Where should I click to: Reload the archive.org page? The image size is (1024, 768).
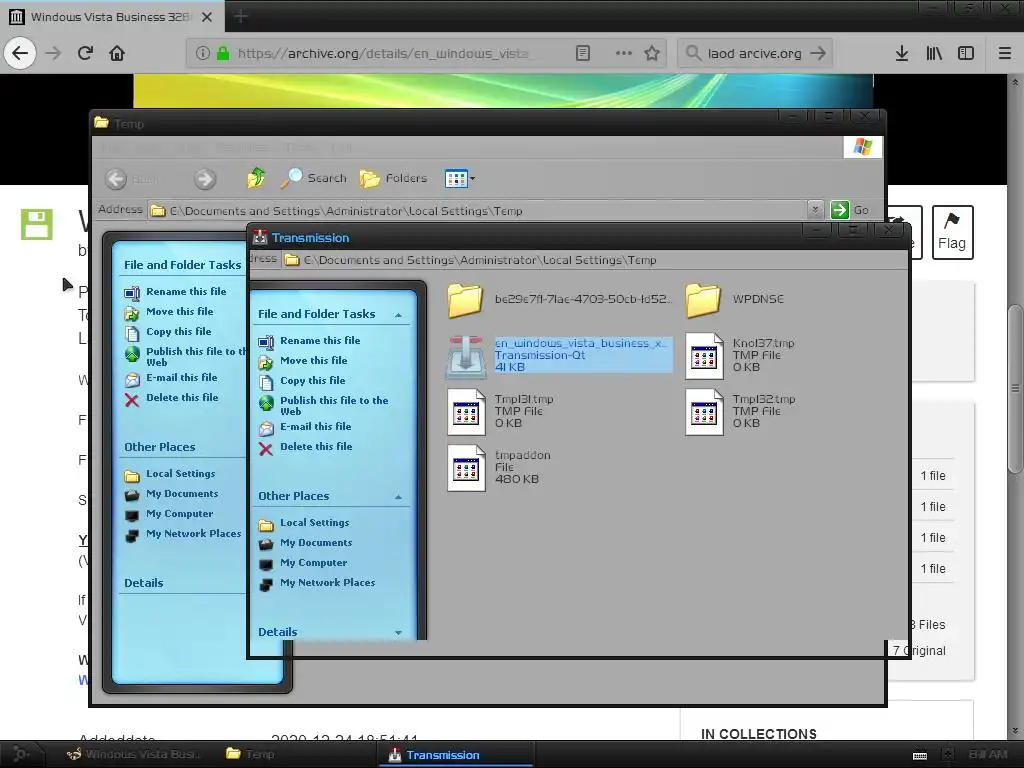coord(85,53)
